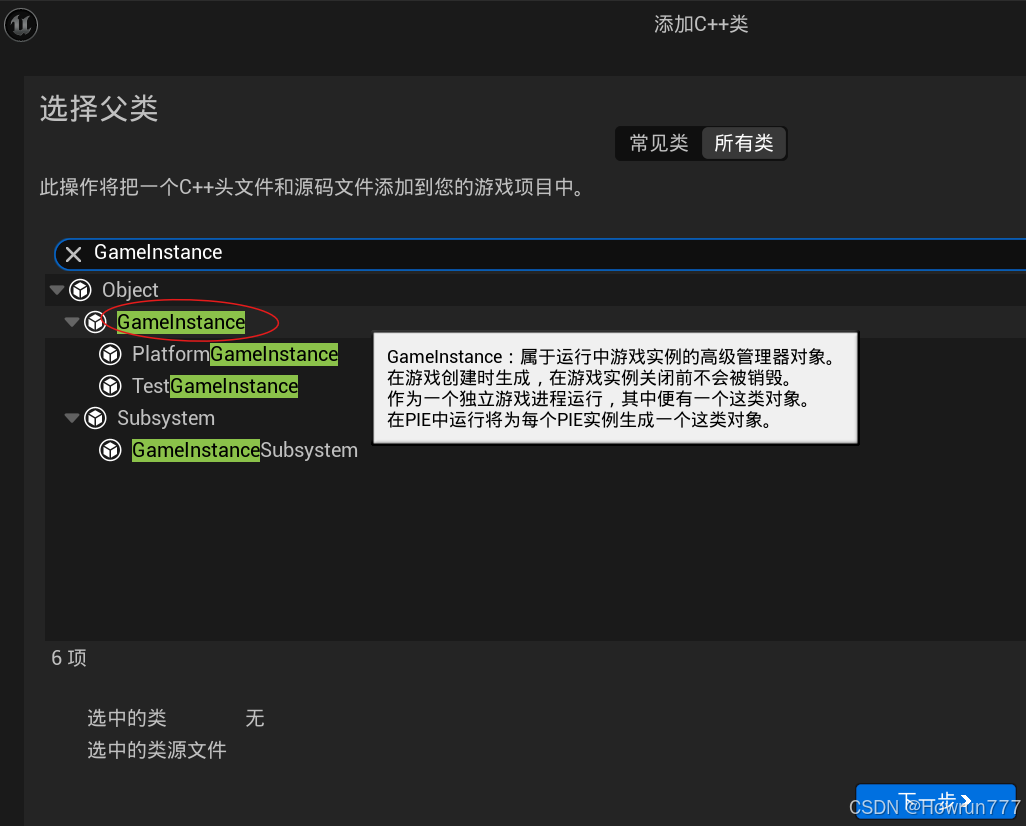Collapse the Object tree node
Image resolution: width=1026 pixels, height=826 pixels.
57,289
